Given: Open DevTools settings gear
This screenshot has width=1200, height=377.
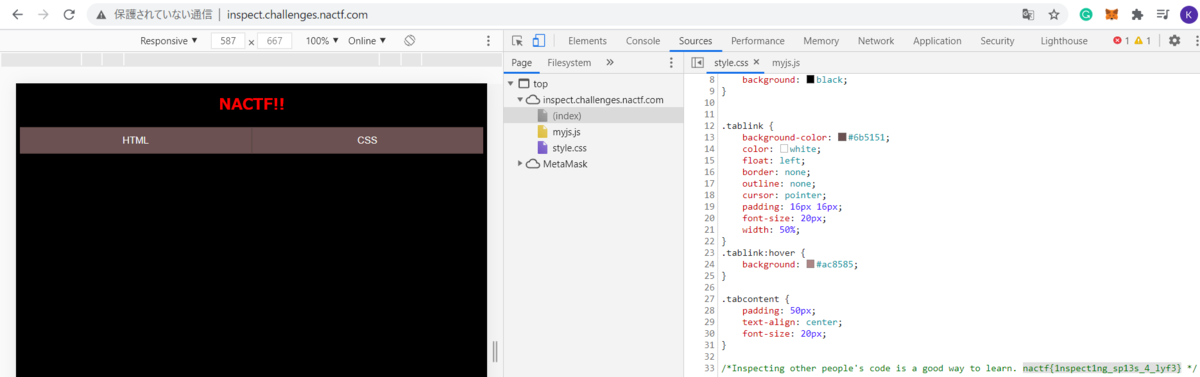Looking at the screenshot, I should (x=1174, y=41).
